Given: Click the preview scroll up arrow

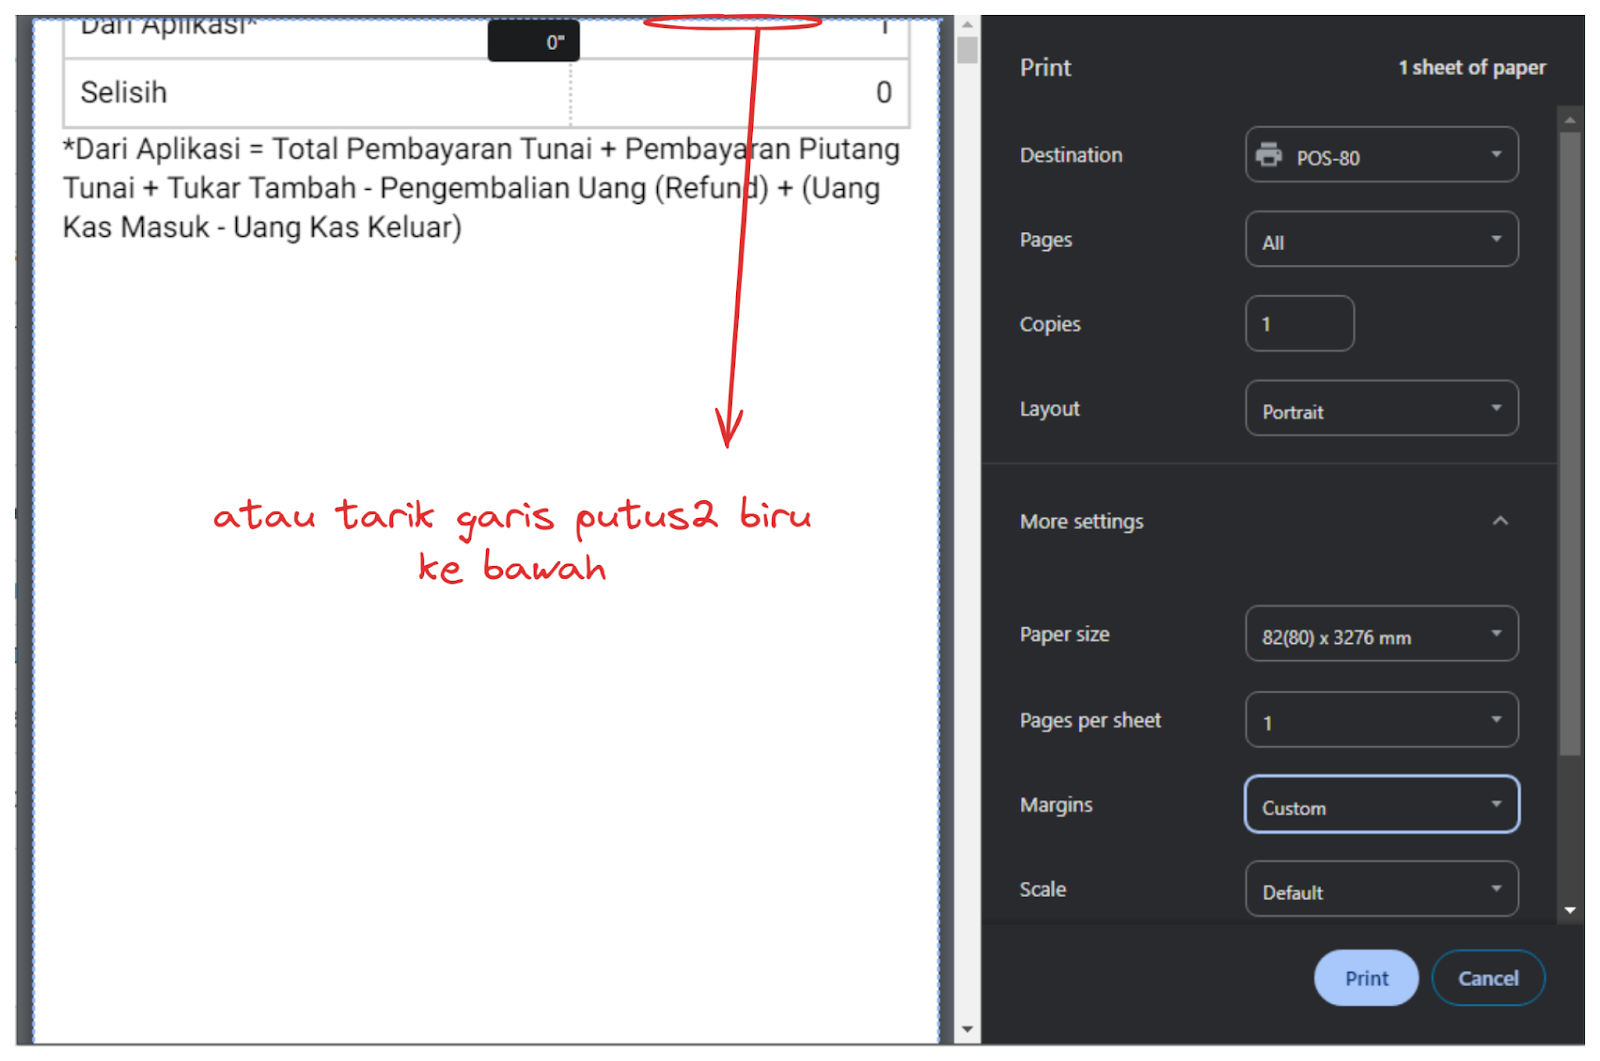Looking at the screenshot, I should 967,25.
